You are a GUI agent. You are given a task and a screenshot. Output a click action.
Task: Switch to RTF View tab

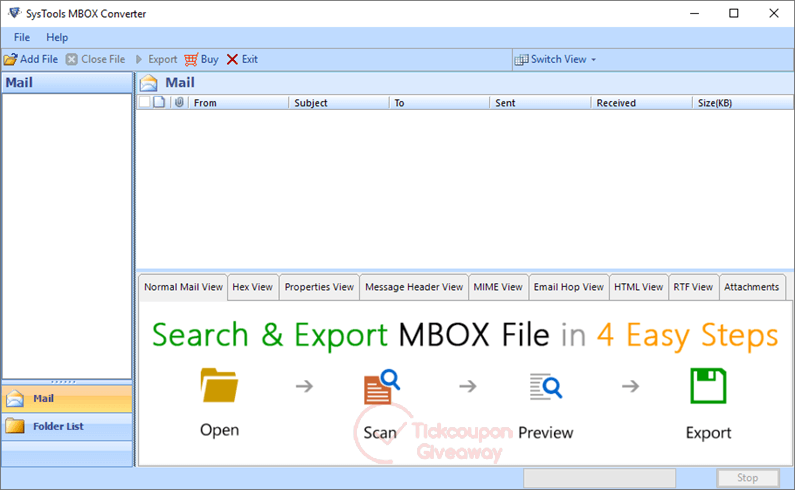point(693,287)
